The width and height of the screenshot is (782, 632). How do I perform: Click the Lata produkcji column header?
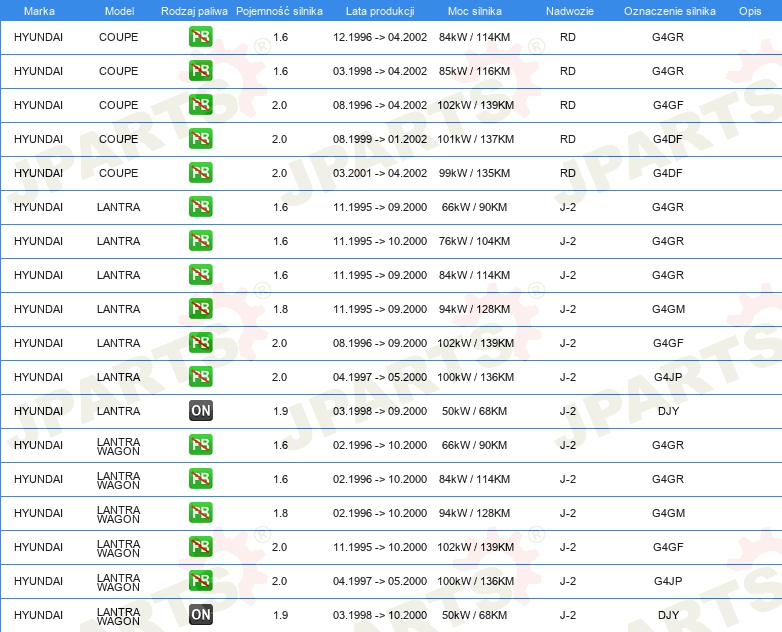[x=380, y=11]
